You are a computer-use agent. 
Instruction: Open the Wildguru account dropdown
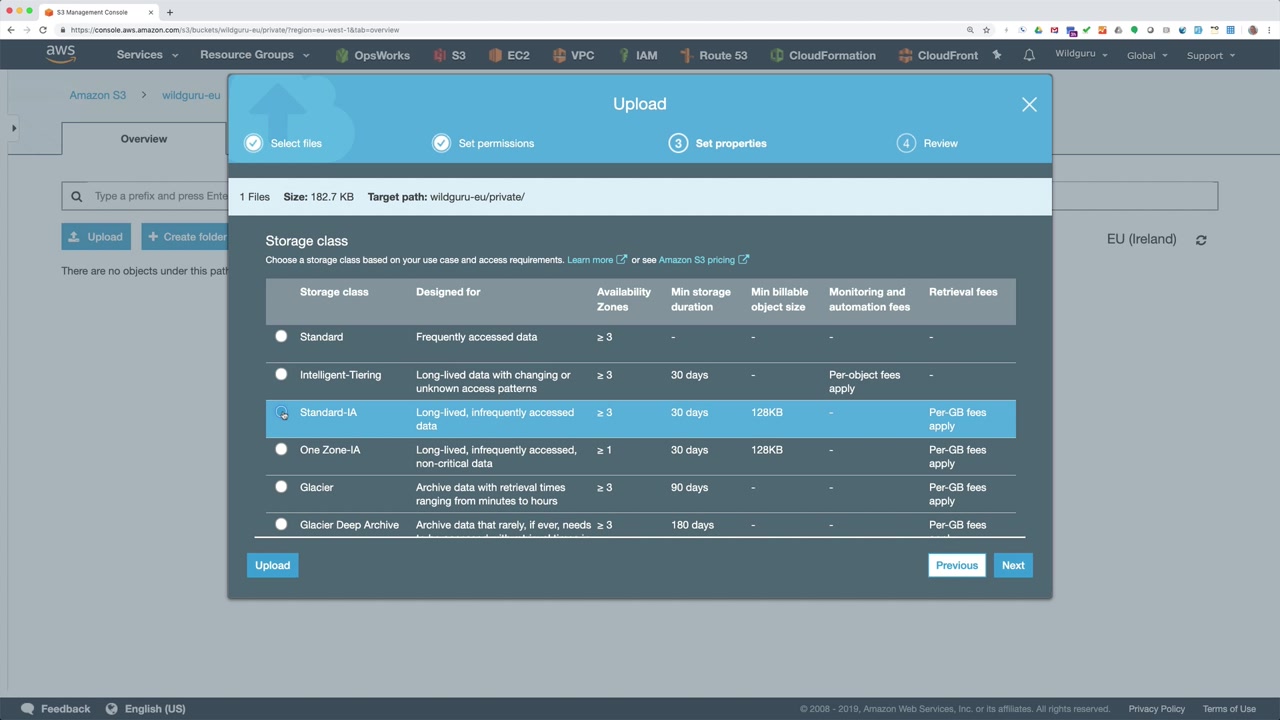tap(1081, 54)
